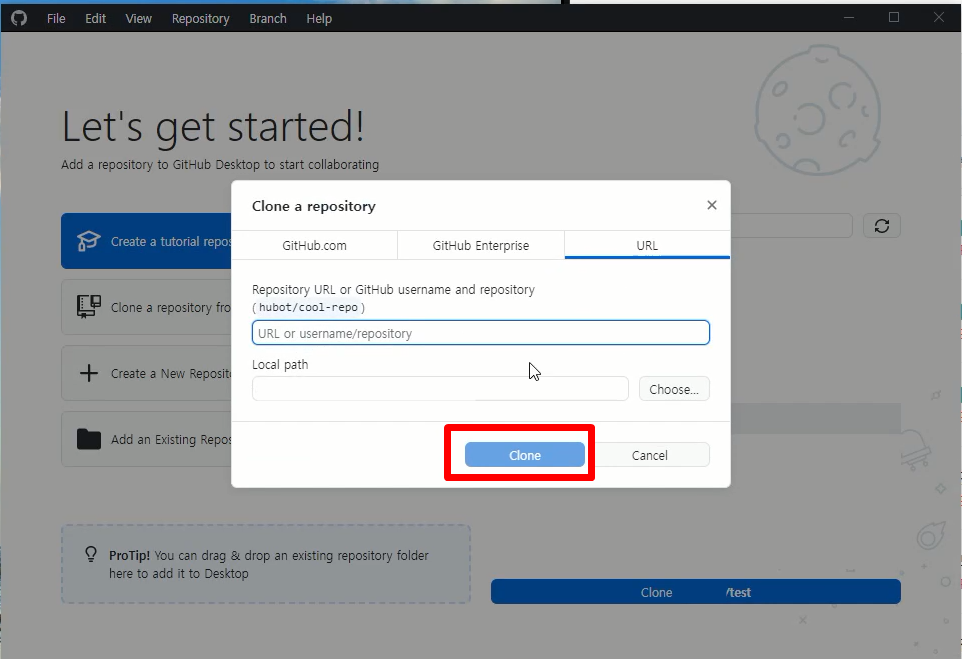The image size is (962, 659).
Task: Switch to the GitHub Enterprise tab
Action: [x=480, y=245]
